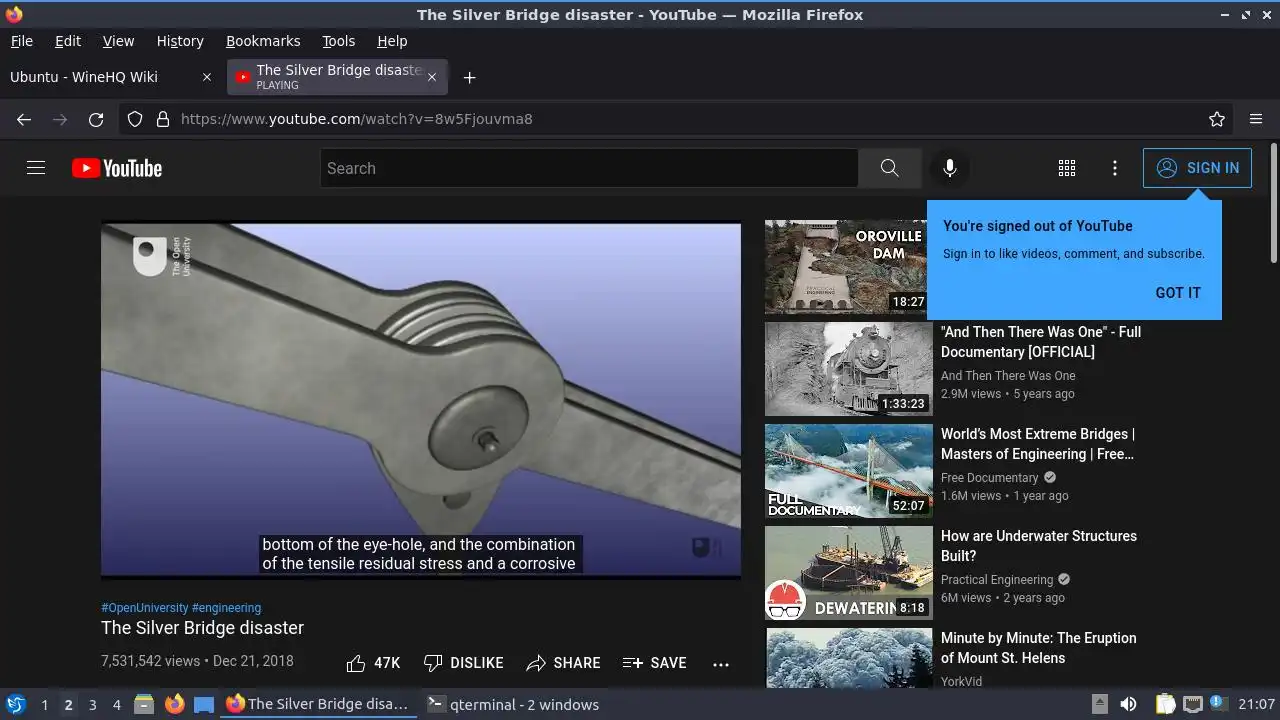Screen dimensions: 1280x720
Task: Open the clipboard tray icon
Action: coord(1165,704)
